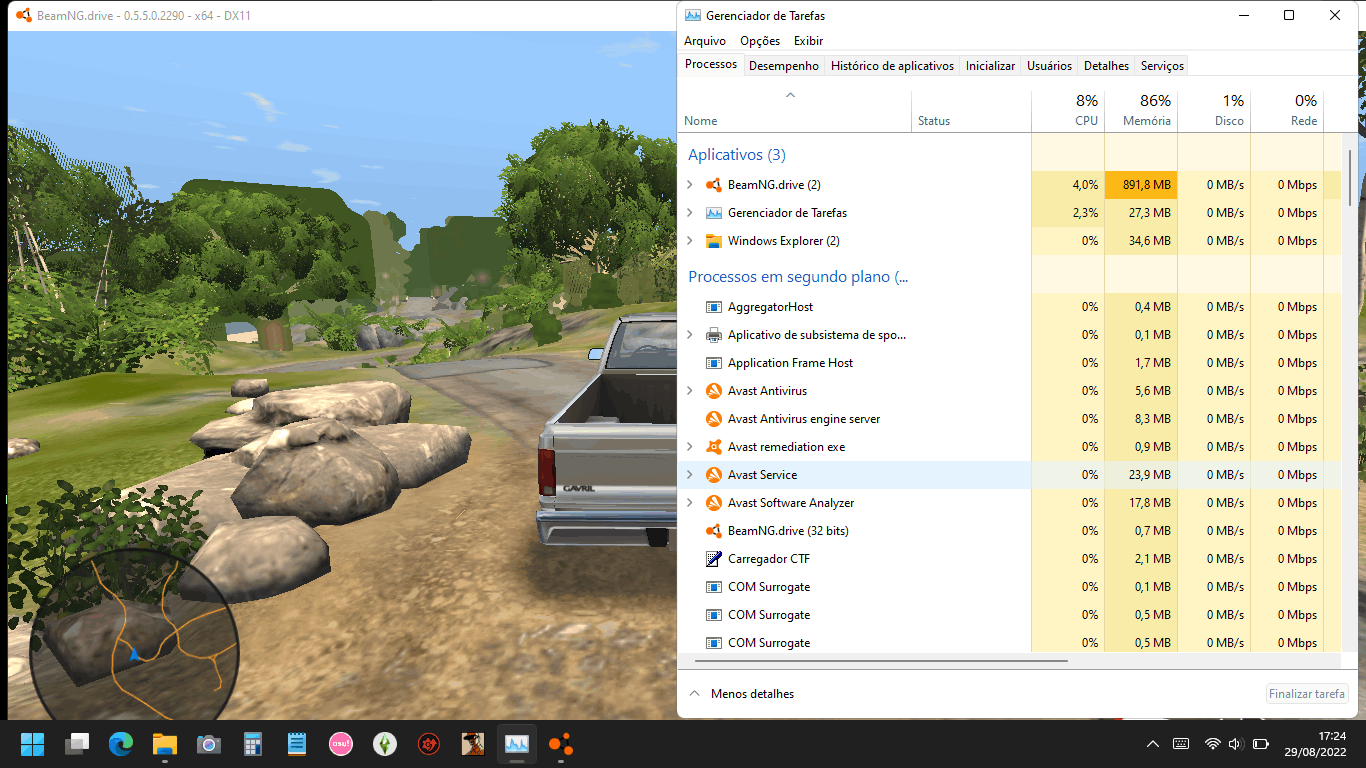Switch to the Usuários tab
The width and height of the screenshot is (1366, 768).
pyautogui.click(x=1049, y=66)
